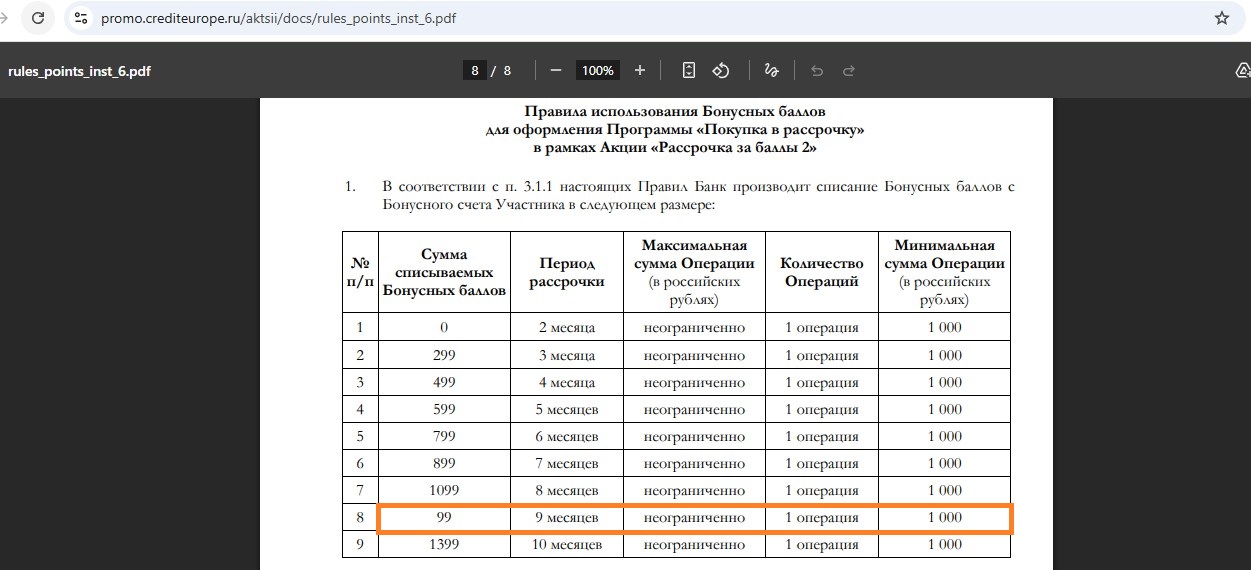Screen dimensions: 1251x570
Task: Click the fit to page icon
Action: (x=689, y=70)
